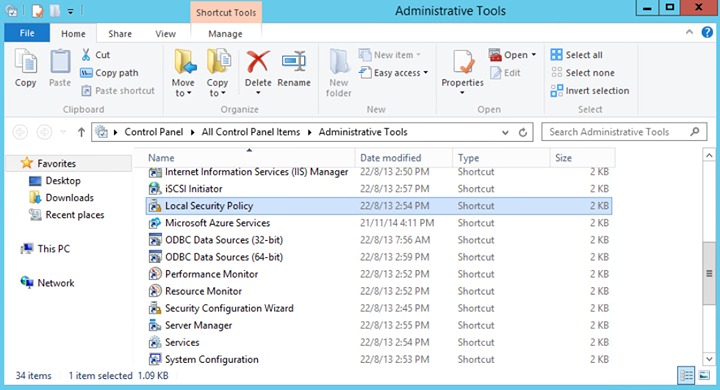Select the Performance Monitor icon

point(155,274)
